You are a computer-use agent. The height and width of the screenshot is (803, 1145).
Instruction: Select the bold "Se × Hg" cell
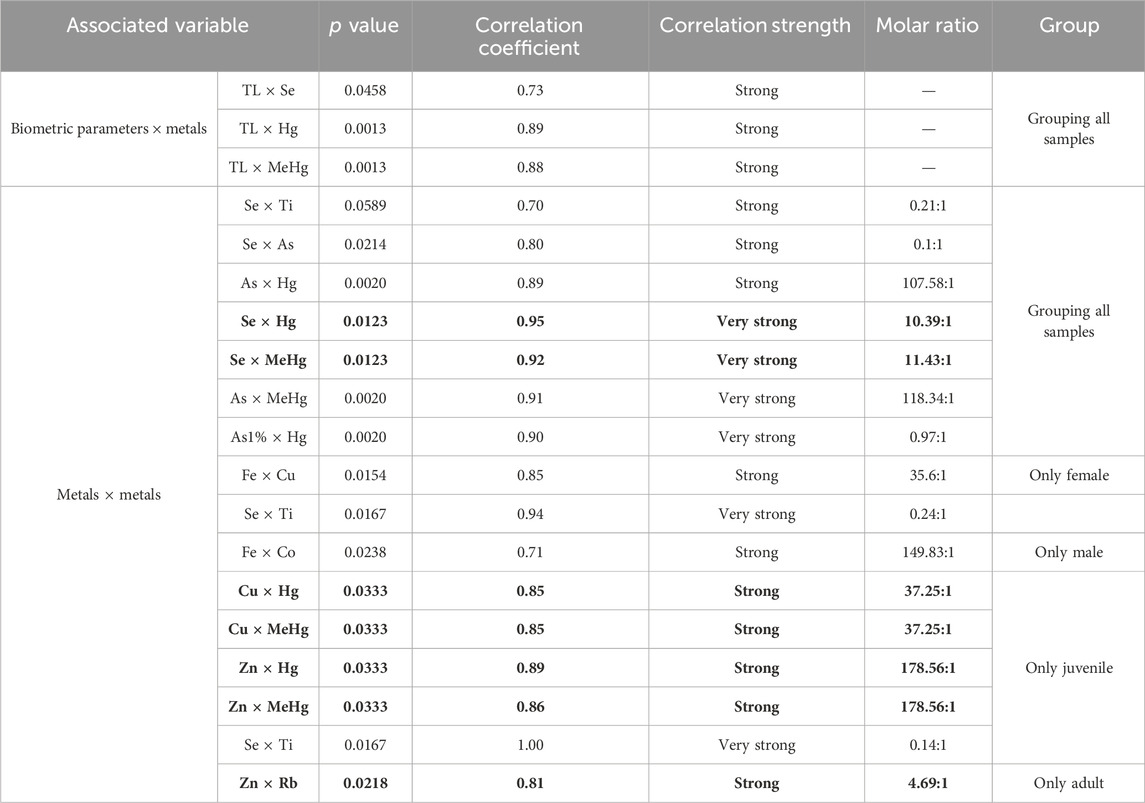268,322
